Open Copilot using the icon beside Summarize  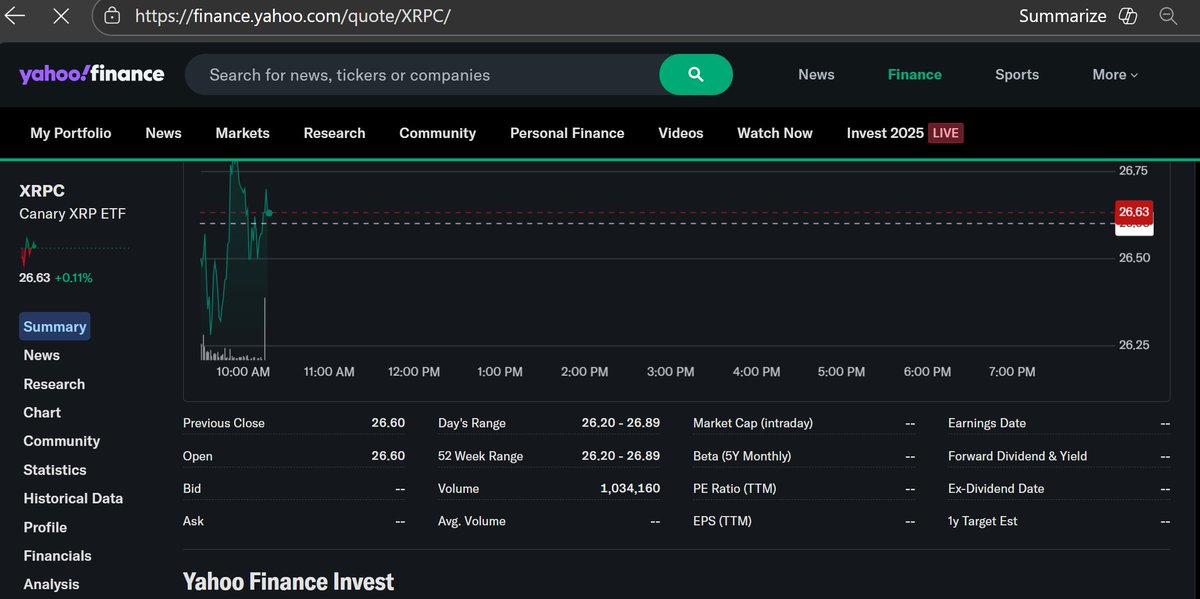tap(1129, 16)
